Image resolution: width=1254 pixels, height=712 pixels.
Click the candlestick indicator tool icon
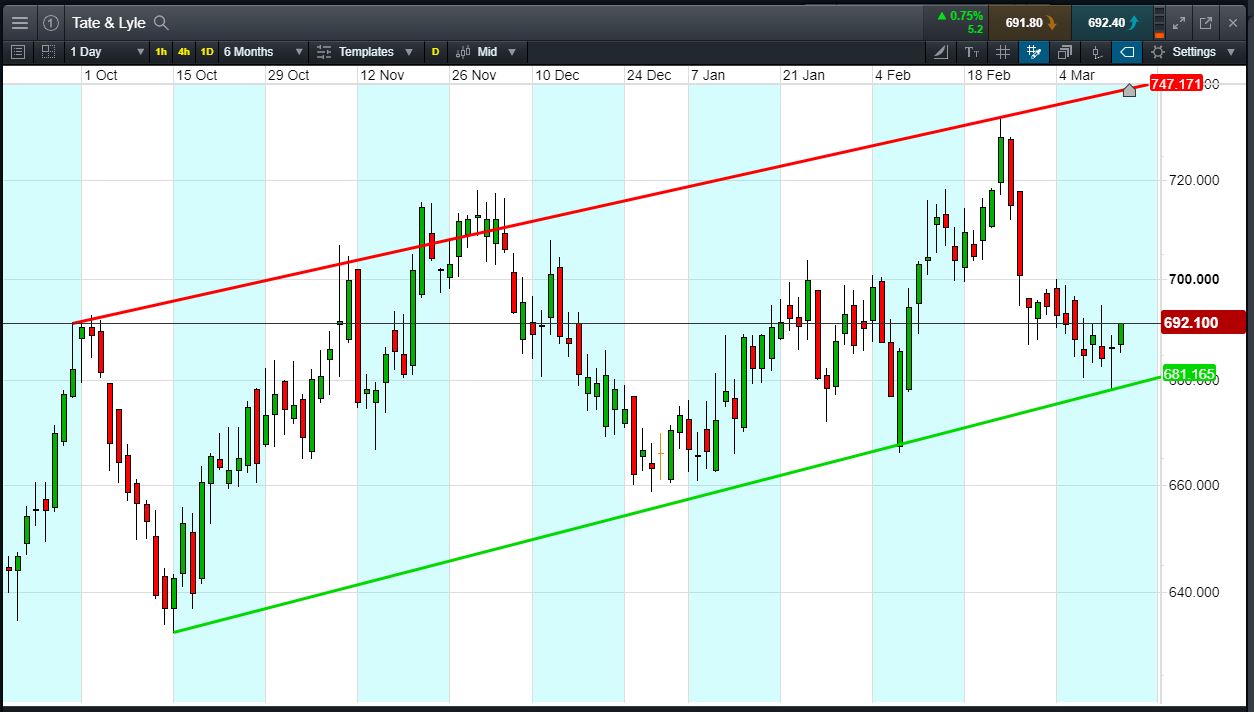1097,52
